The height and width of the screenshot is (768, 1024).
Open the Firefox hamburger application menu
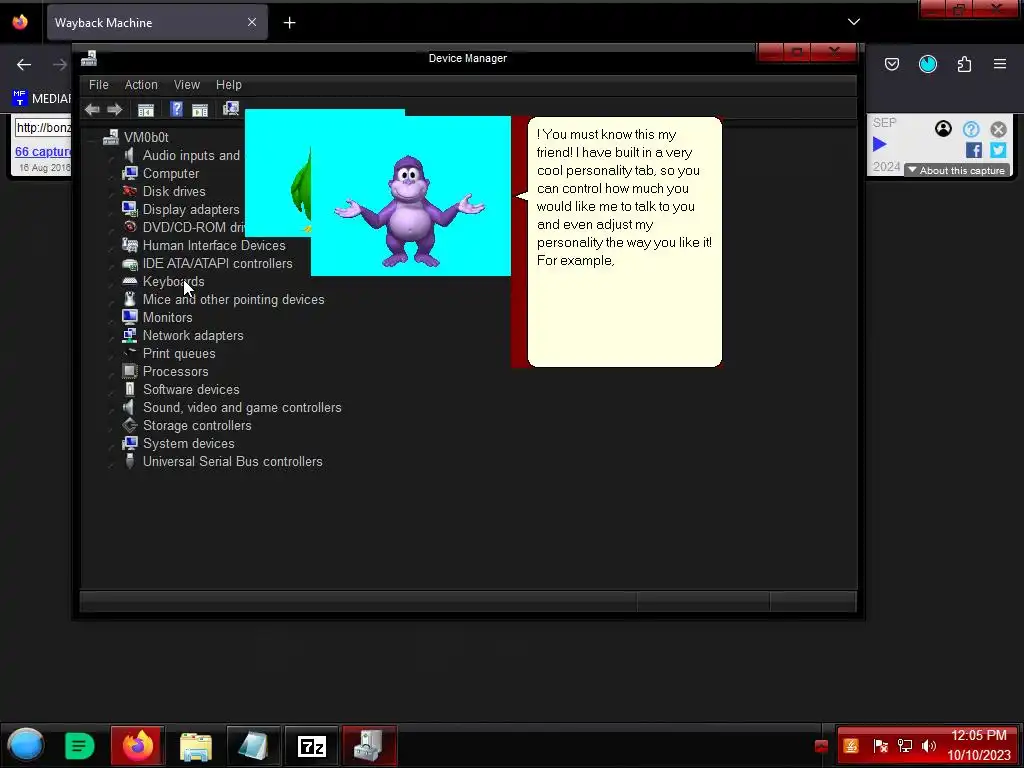[x=1000, y=64]
